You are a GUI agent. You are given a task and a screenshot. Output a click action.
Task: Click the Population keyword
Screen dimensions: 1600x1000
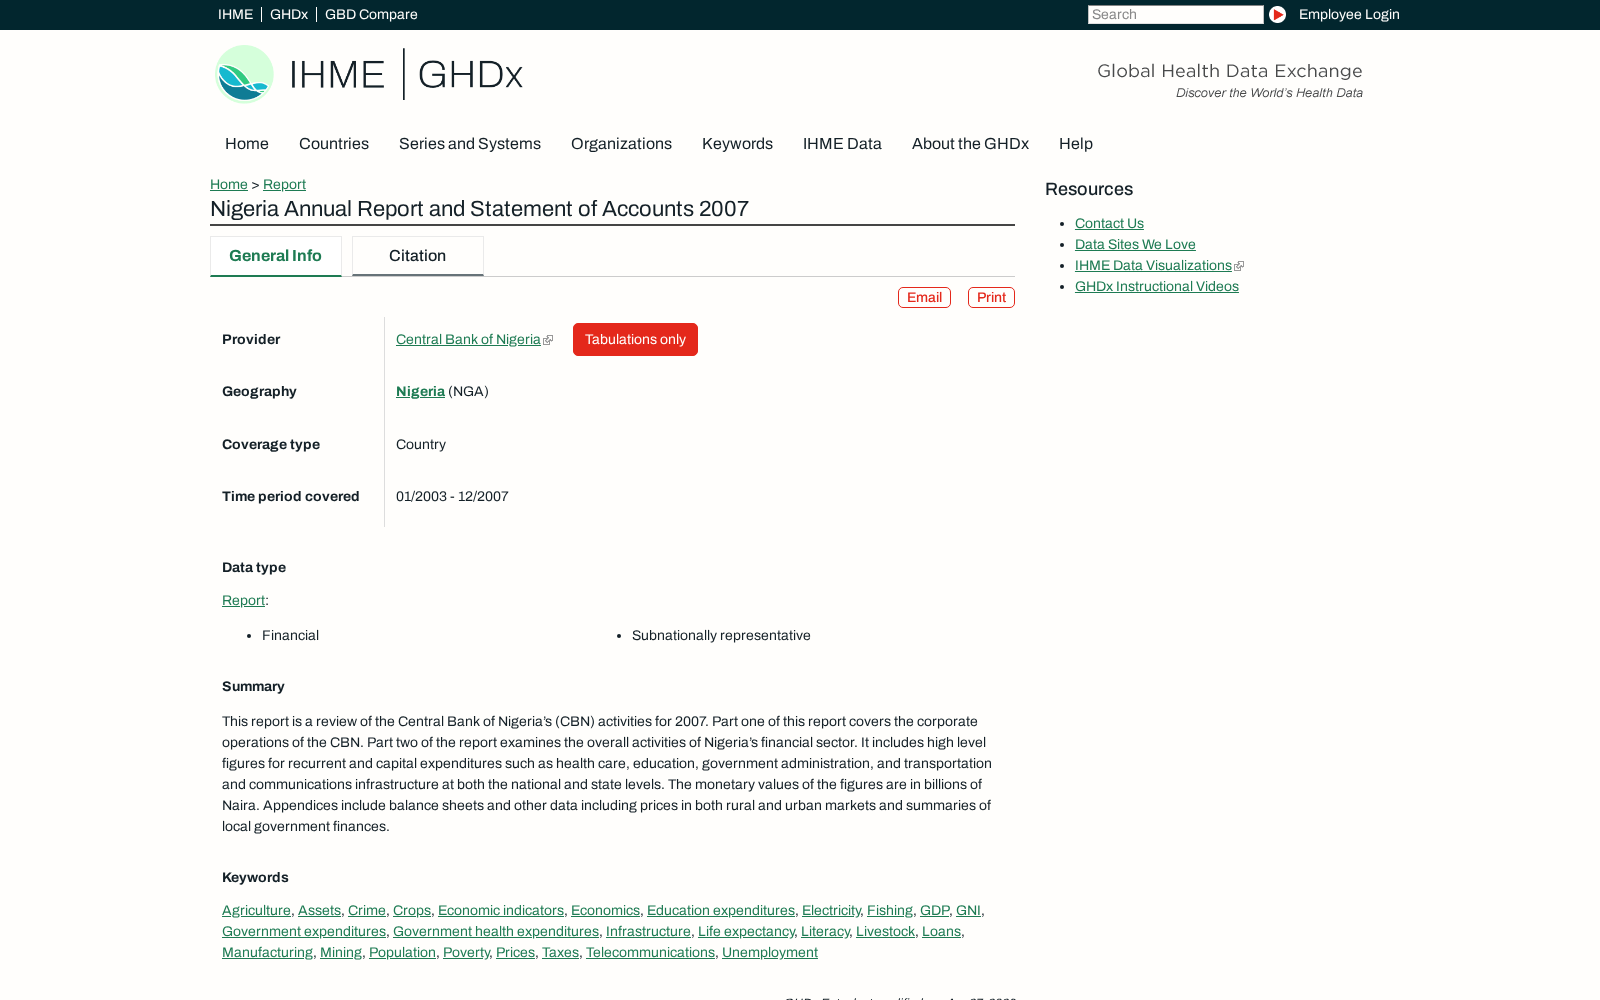402,953
